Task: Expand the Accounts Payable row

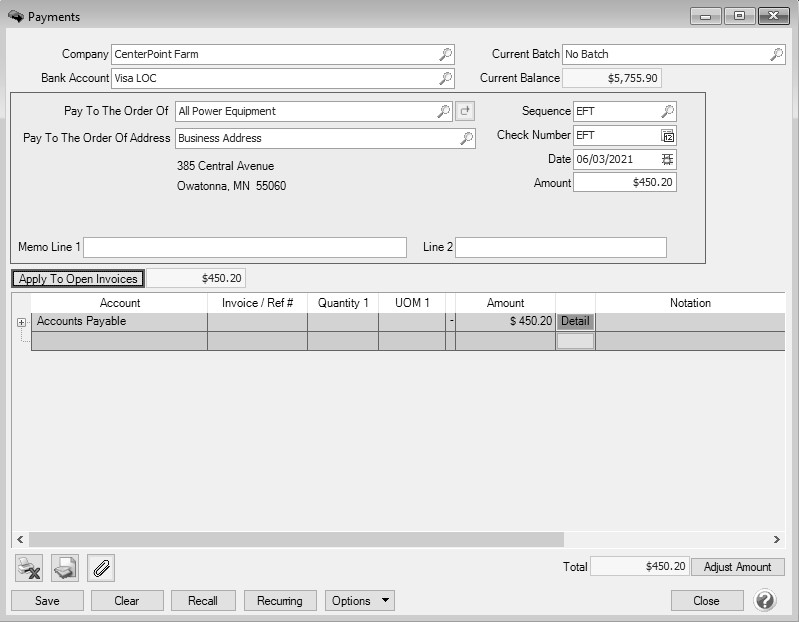Action: 22,322
